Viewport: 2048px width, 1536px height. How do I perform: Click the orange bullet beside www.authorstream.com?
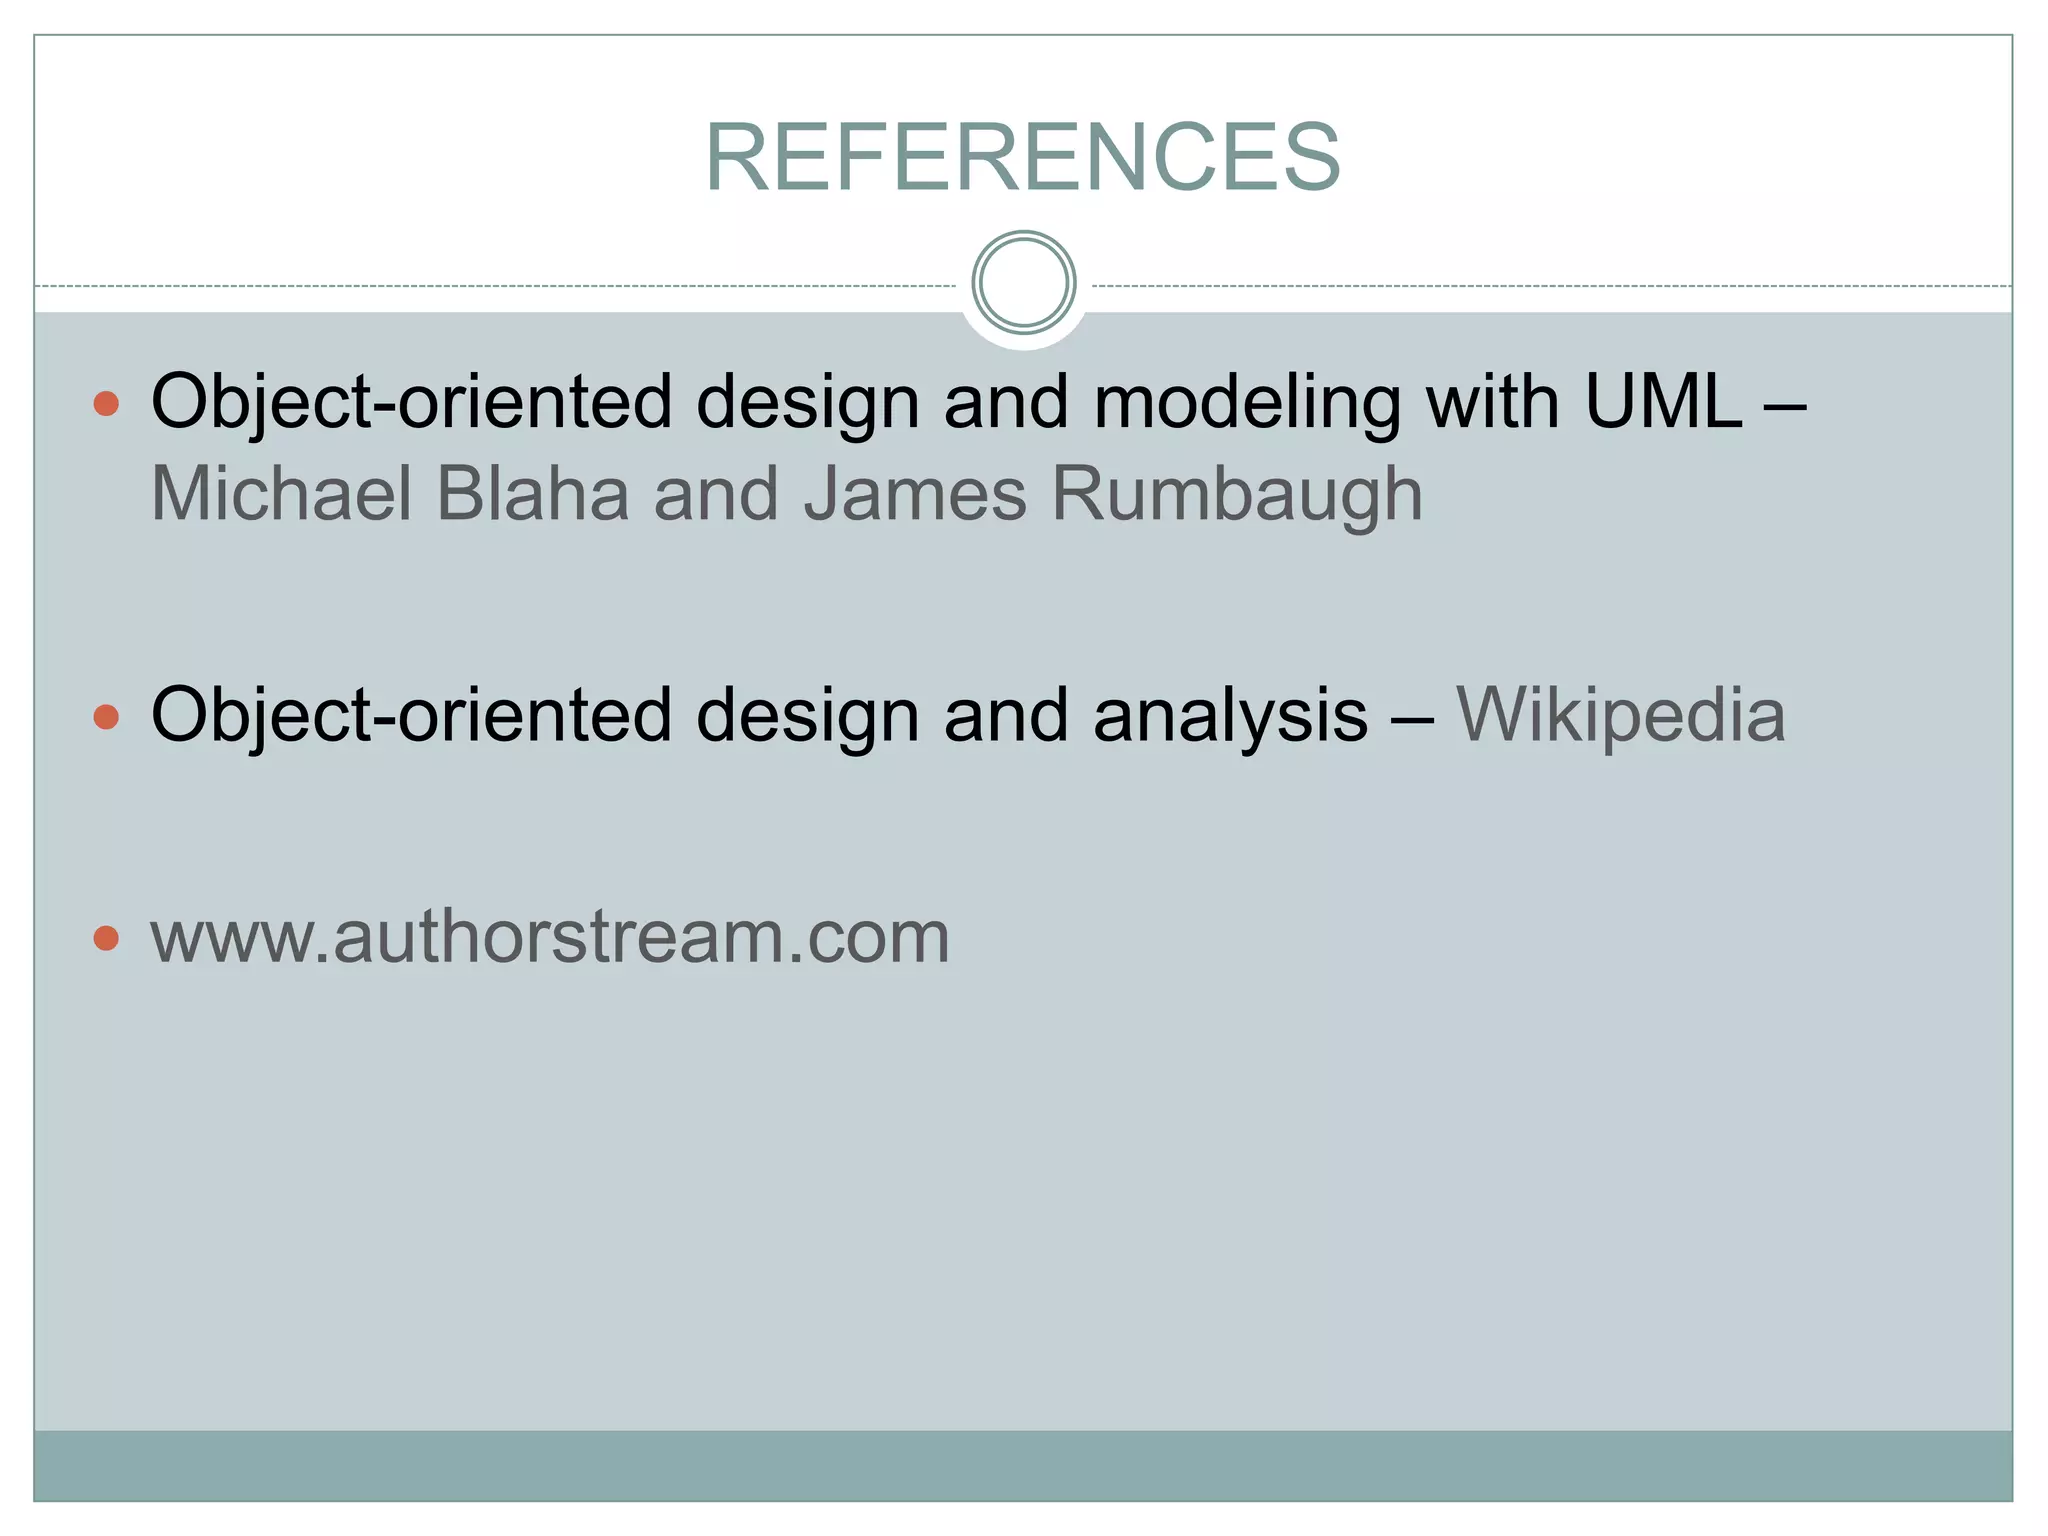[x=106, y=938]
